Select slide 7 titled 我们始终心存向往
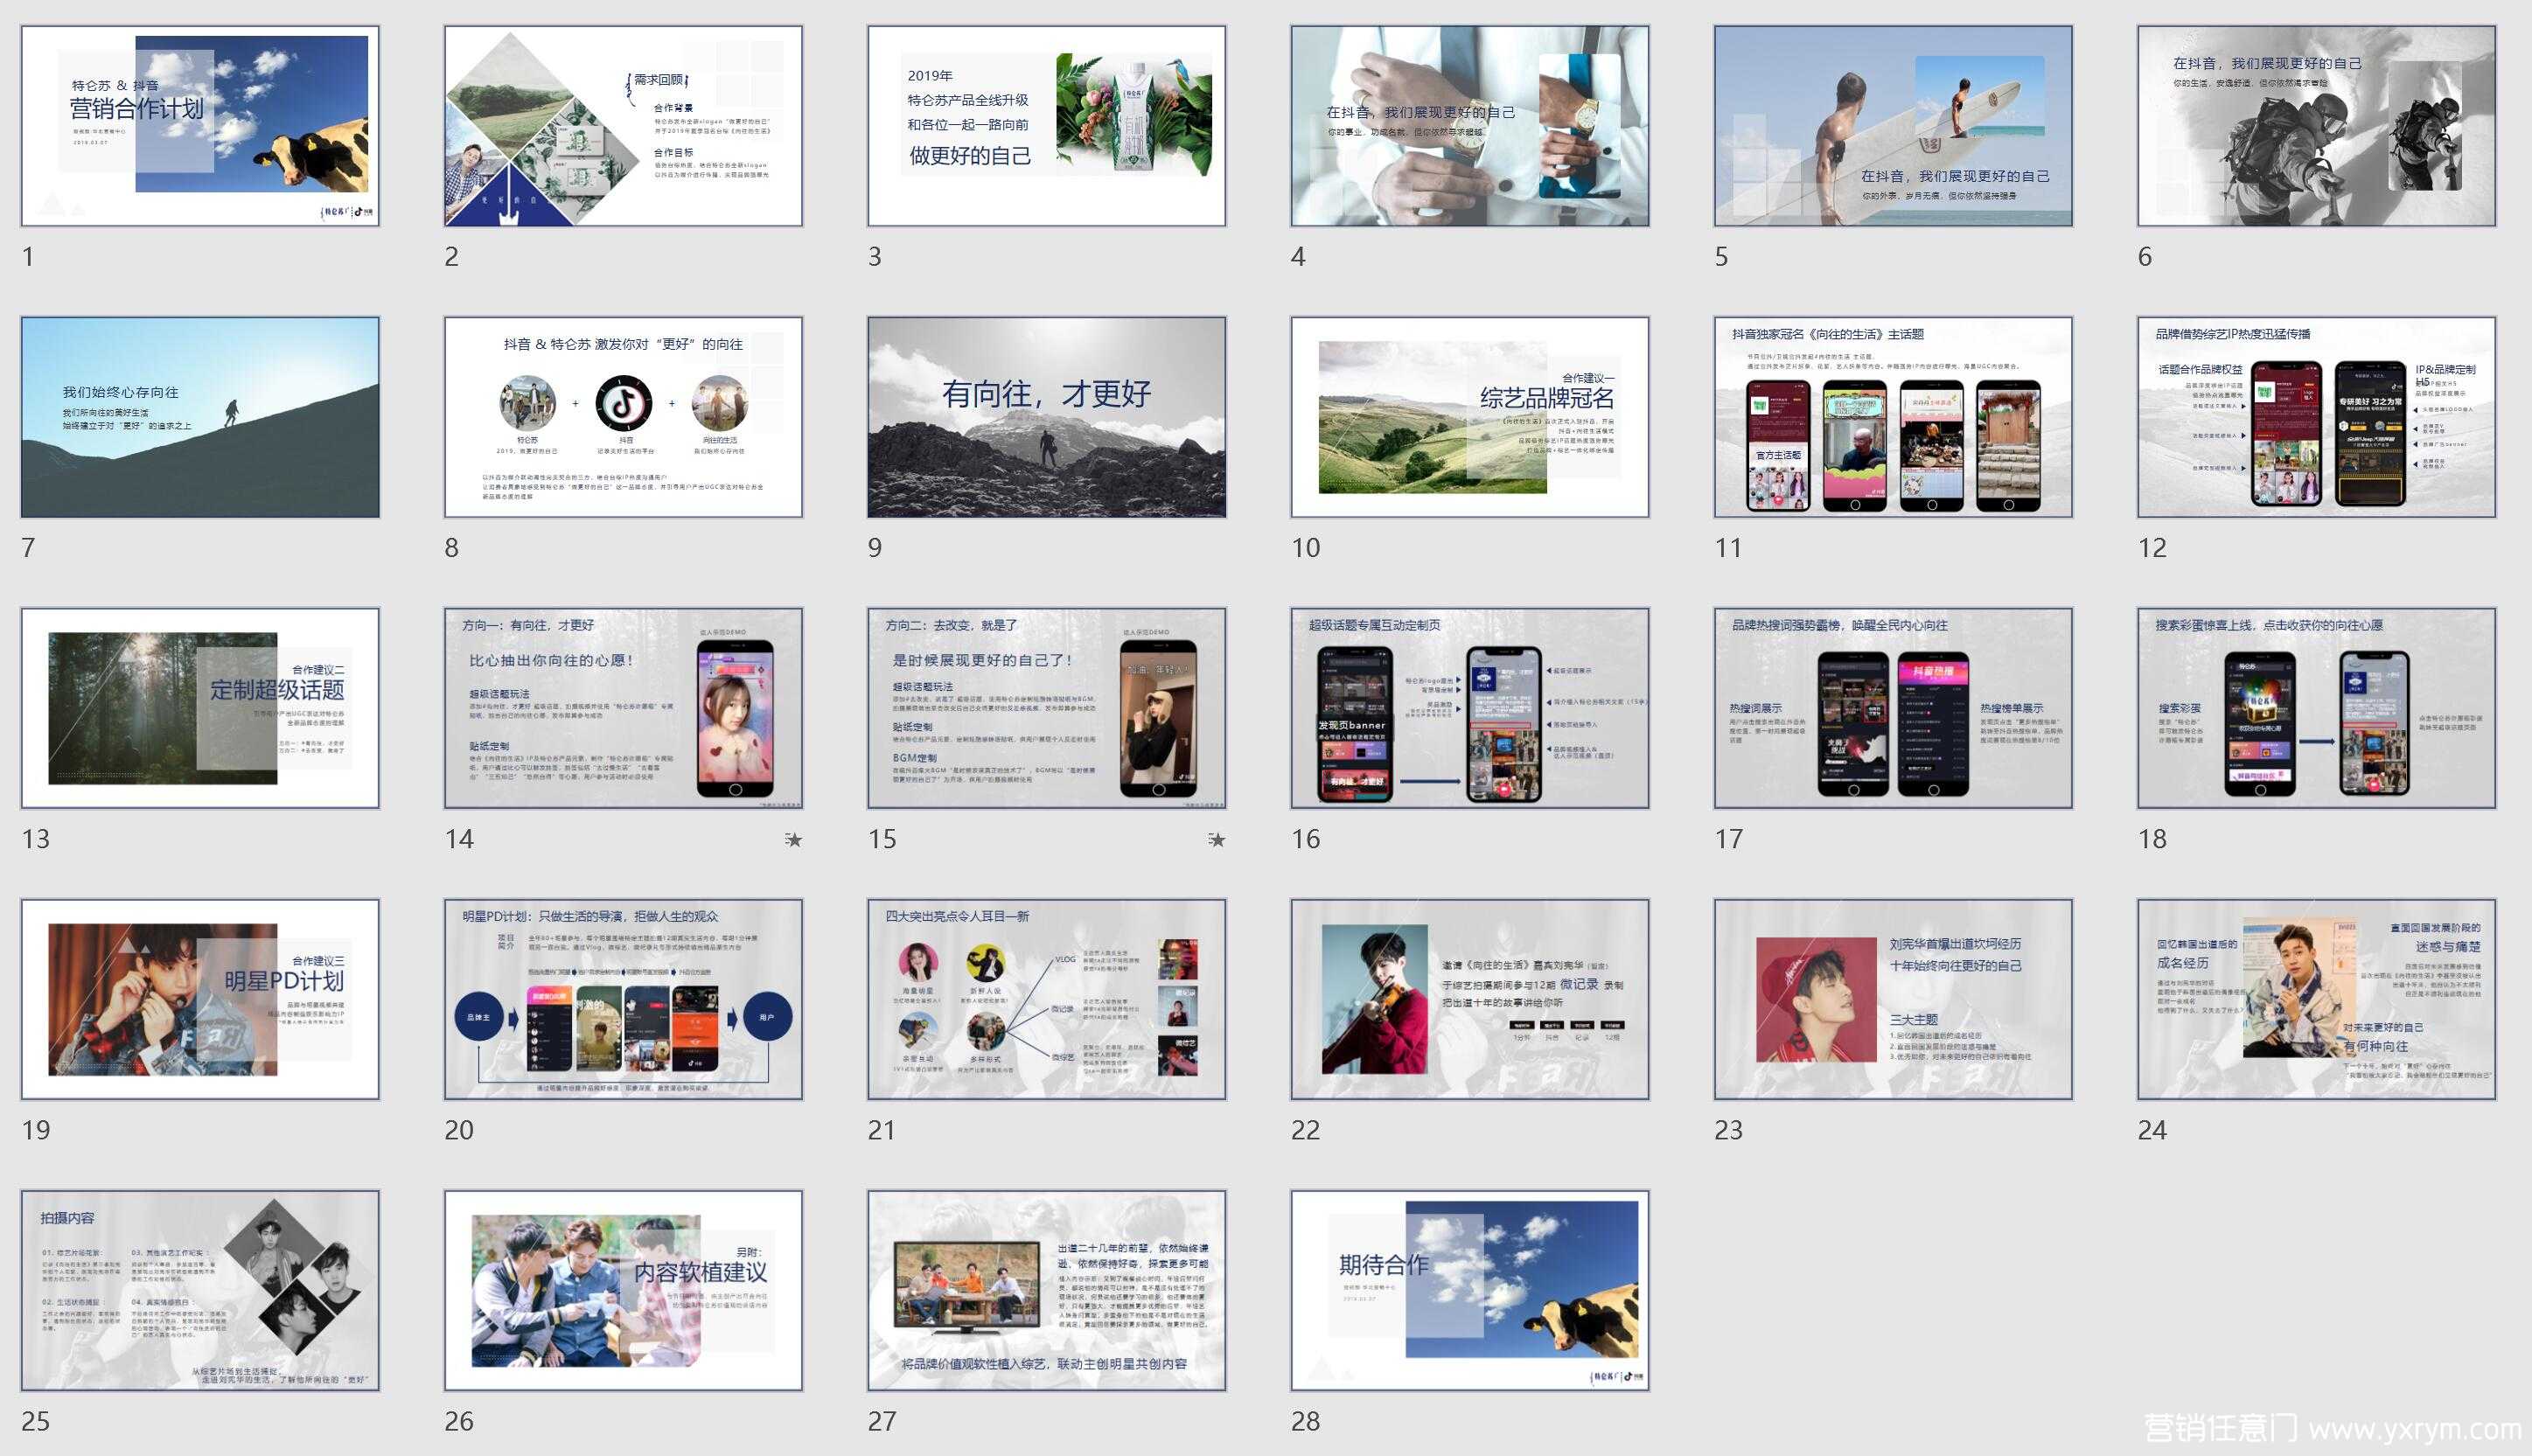 pos(200,417)
